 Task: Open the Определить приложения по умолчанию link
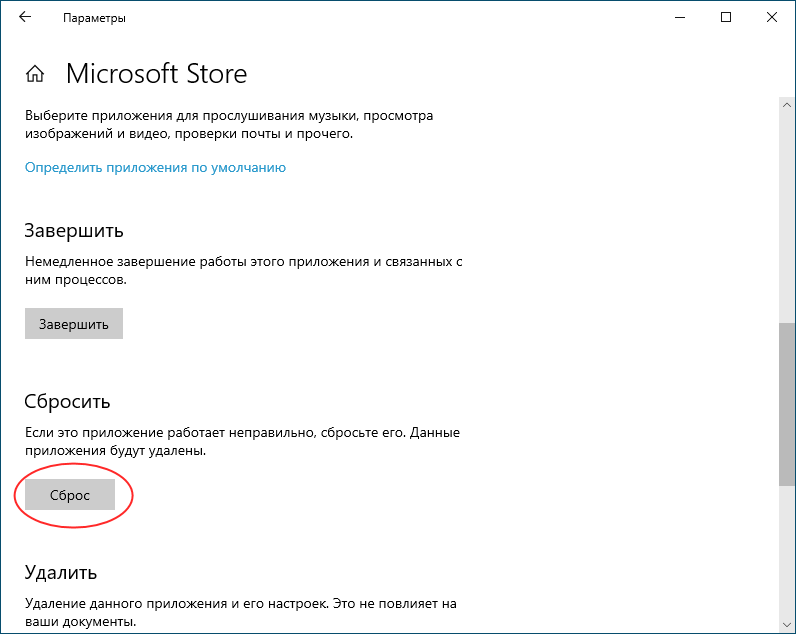[x=155, y=168]
